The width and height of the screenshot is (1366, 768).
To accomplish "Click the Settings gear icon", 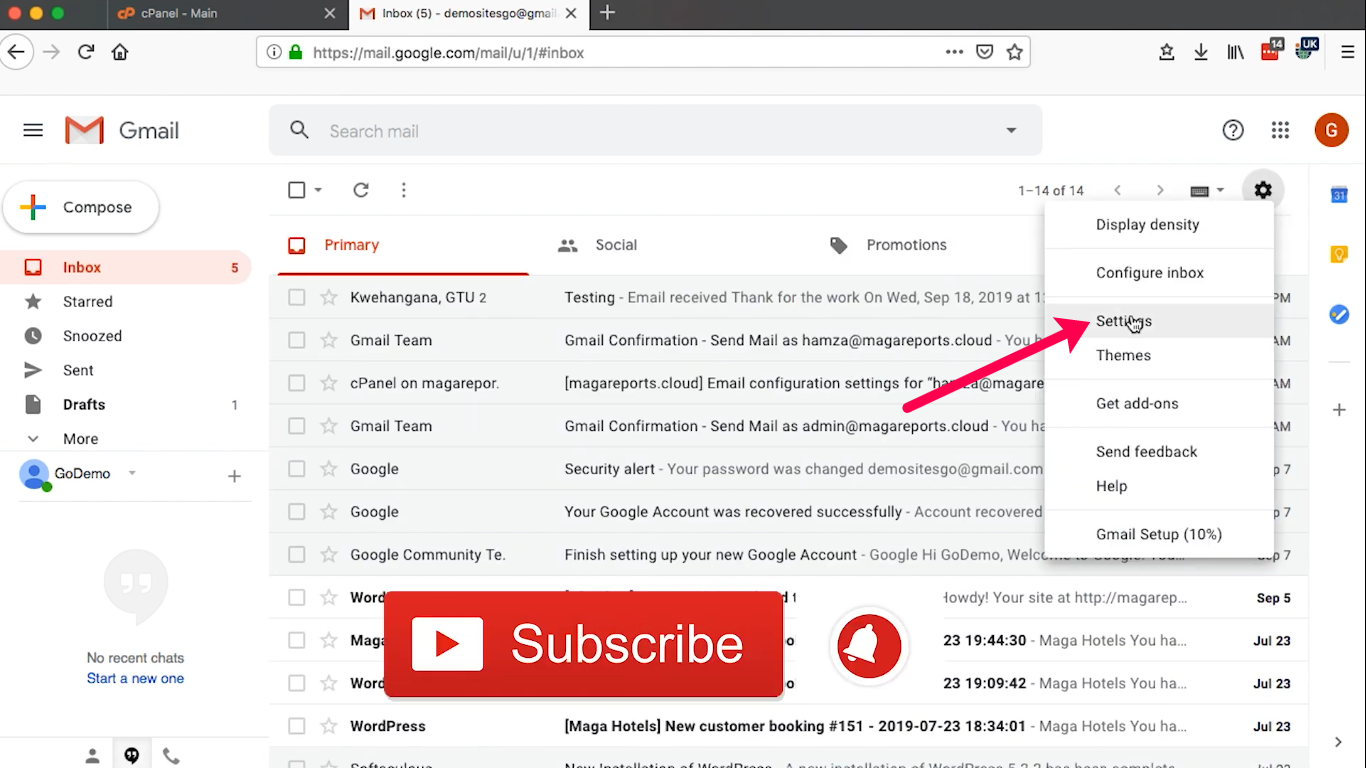I will point(1263,190).
